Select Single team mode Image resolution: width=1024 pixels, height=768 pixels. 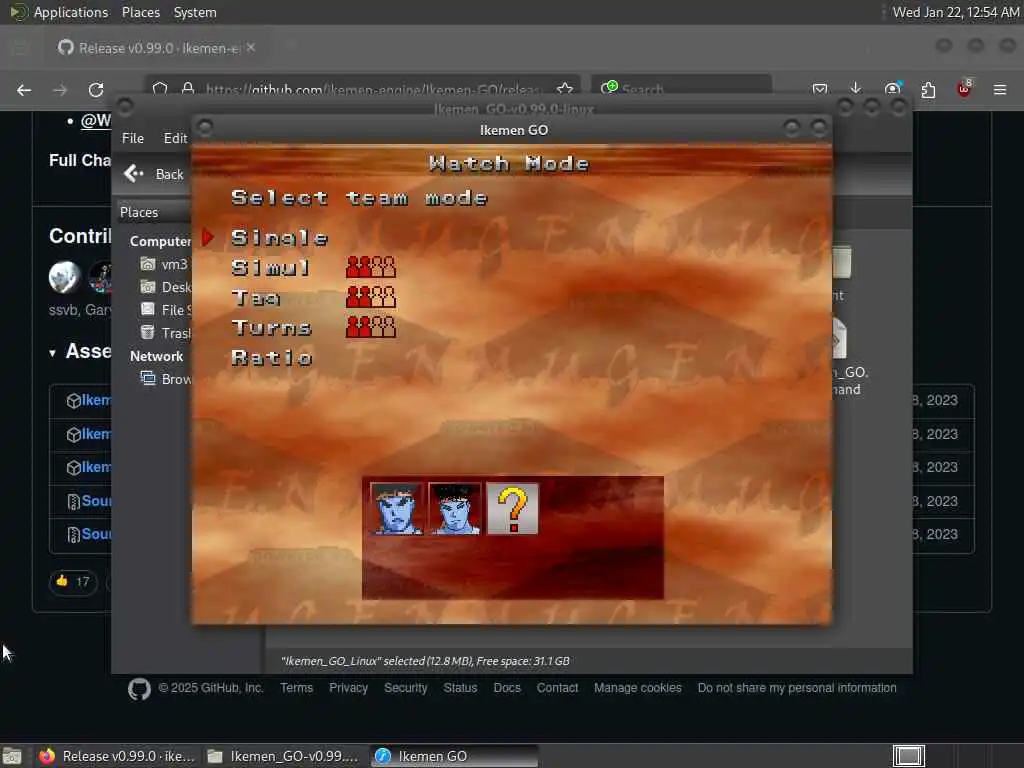[x=280, y=238]
